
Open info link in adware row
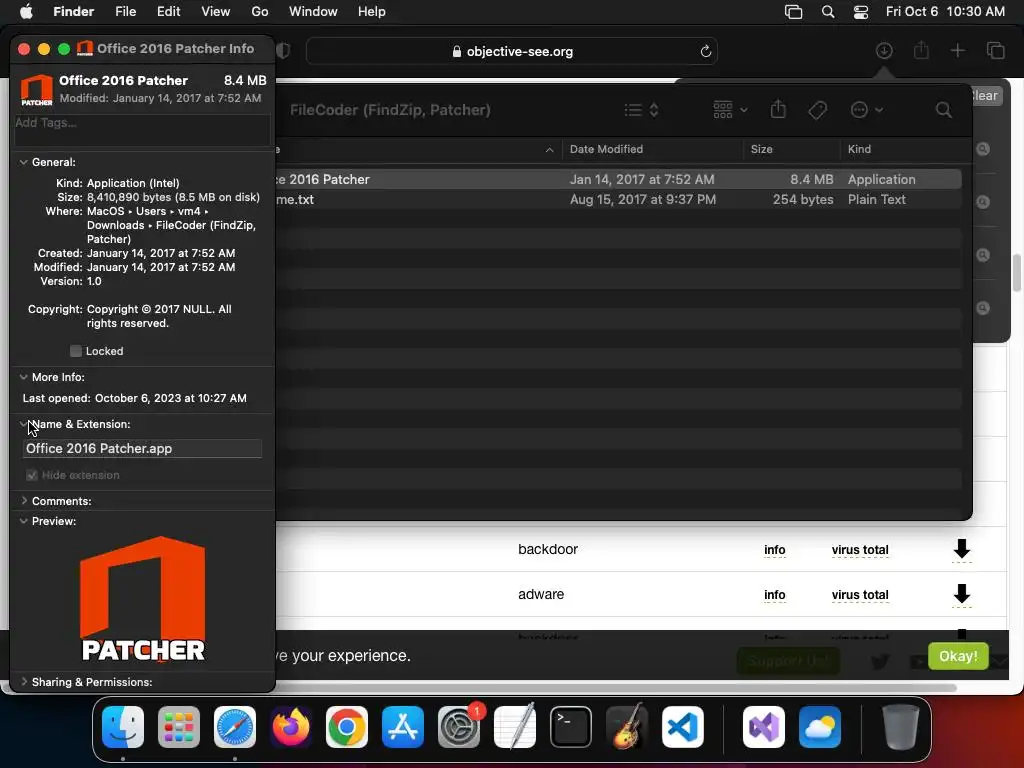click(x=775, y=595)
